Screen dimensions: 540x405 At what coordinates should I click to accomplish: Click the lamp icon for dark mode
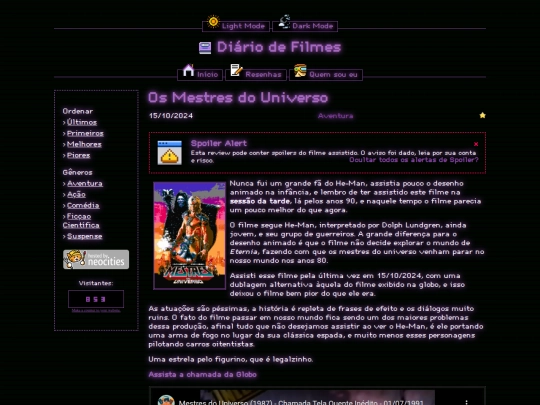pos(284,21)
